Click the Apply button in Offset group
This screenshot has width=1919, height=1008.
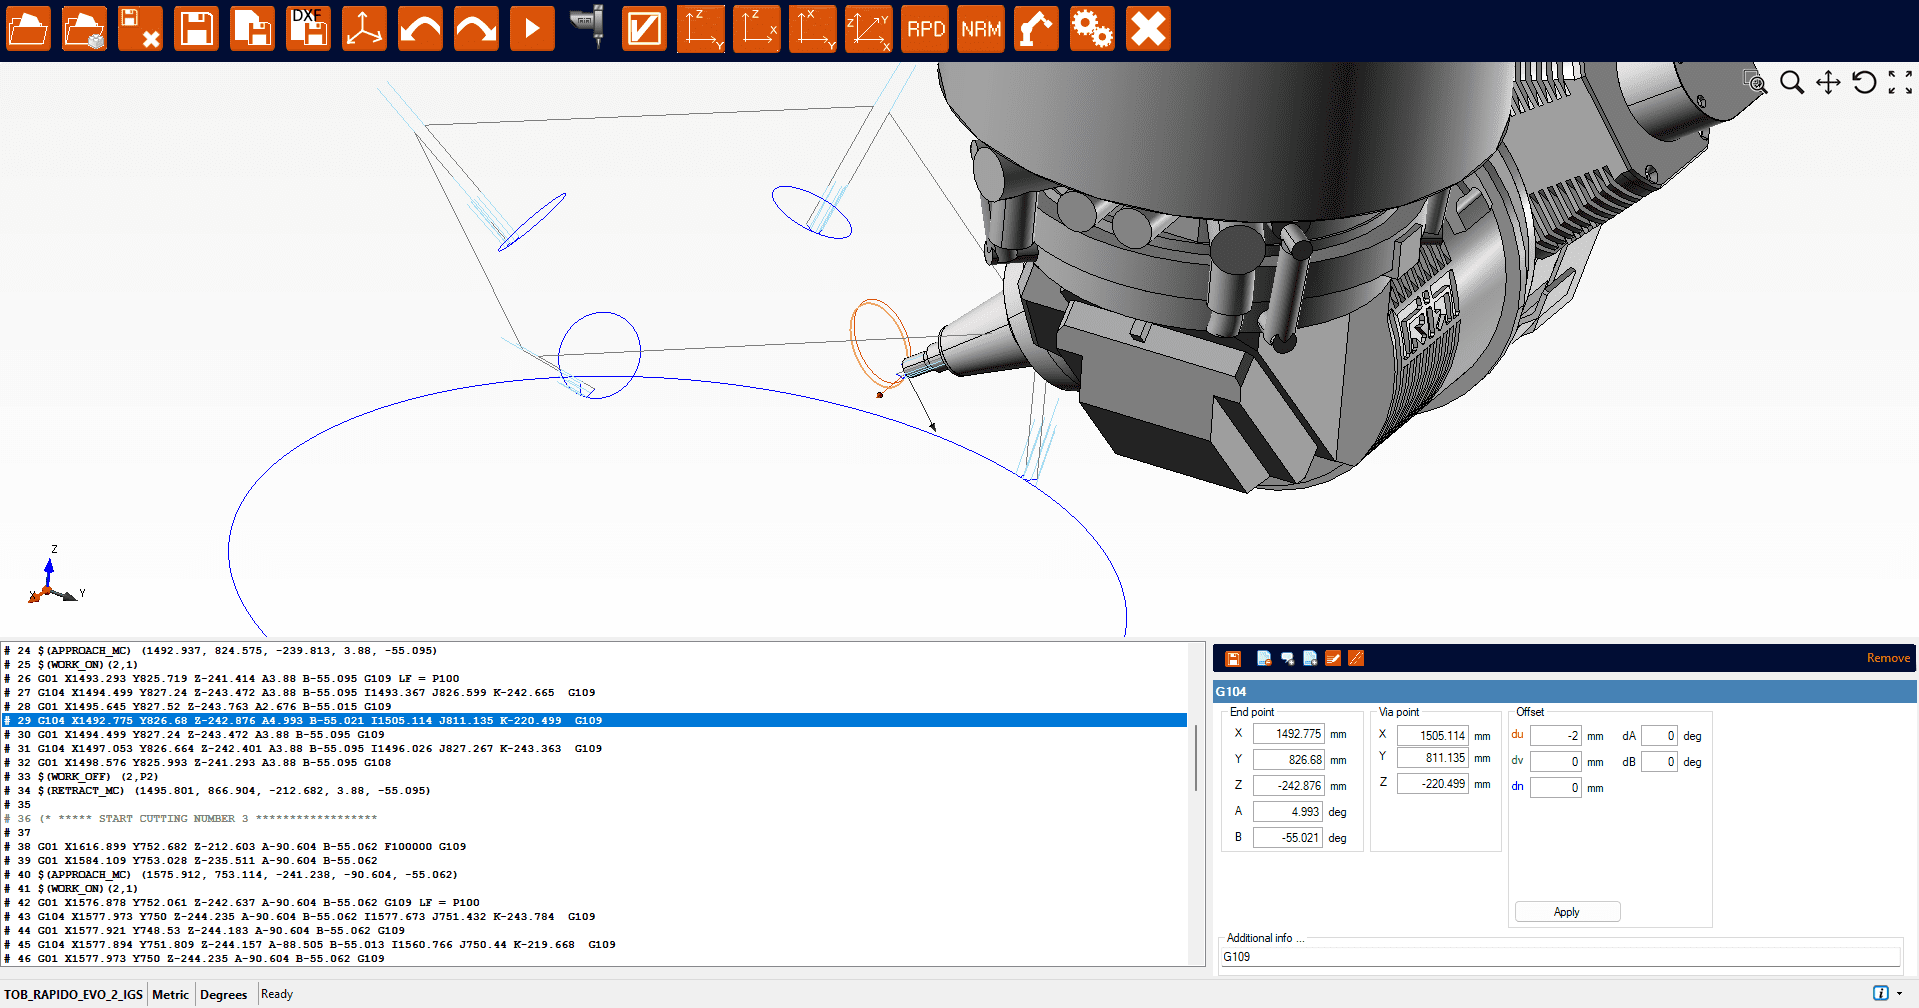(1566, 912)
